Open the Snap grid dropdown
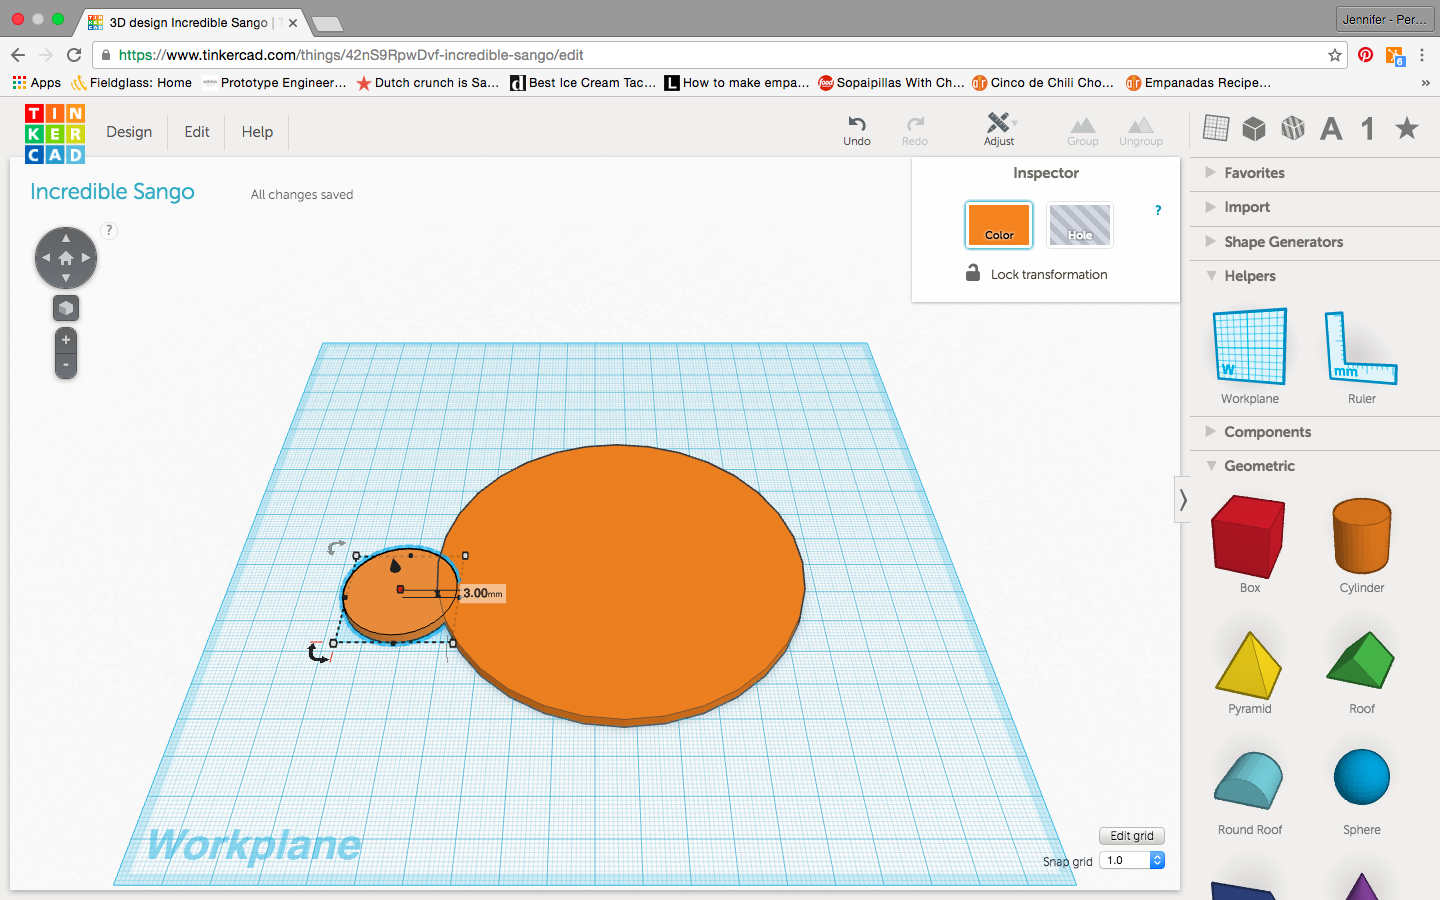1440x900 pixels. click(x=1132, y=860)
